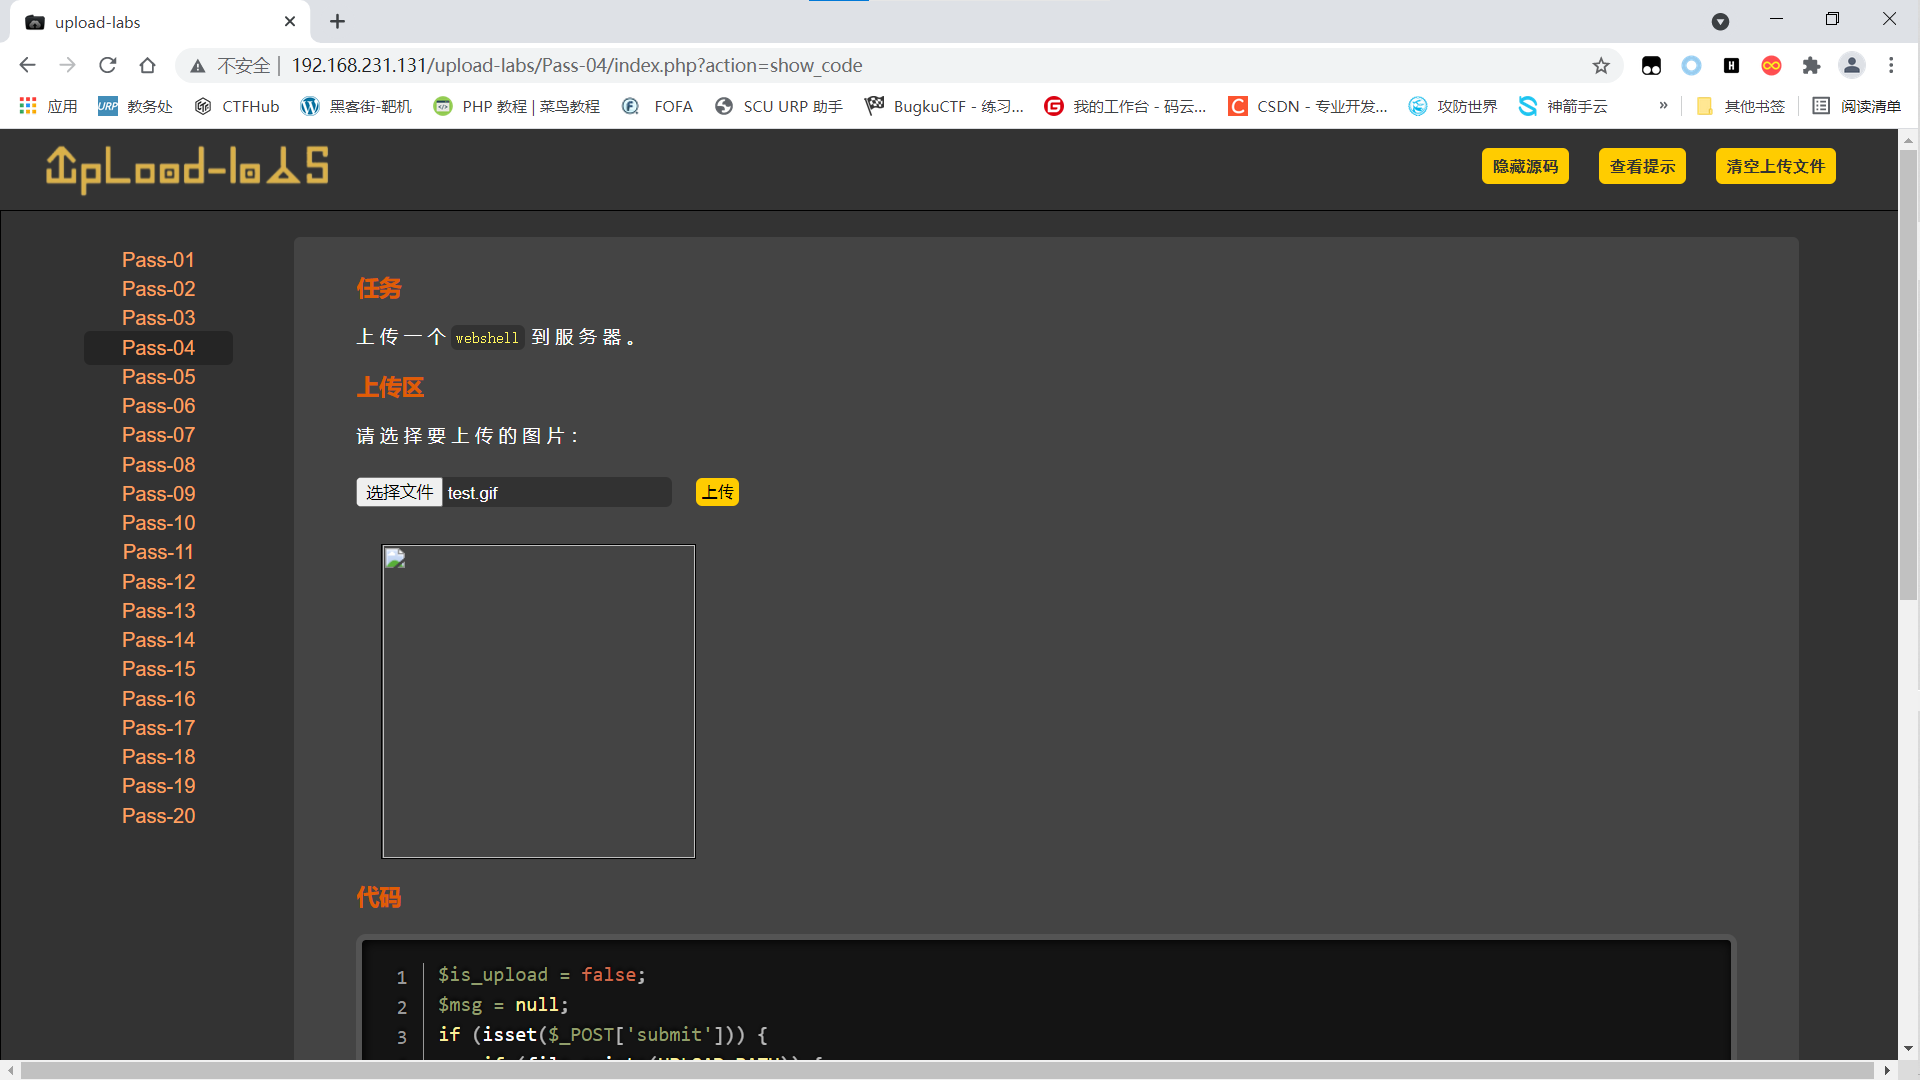Click the 选择文件 file chooser button
The image size is (1920, 1080).
399,492
